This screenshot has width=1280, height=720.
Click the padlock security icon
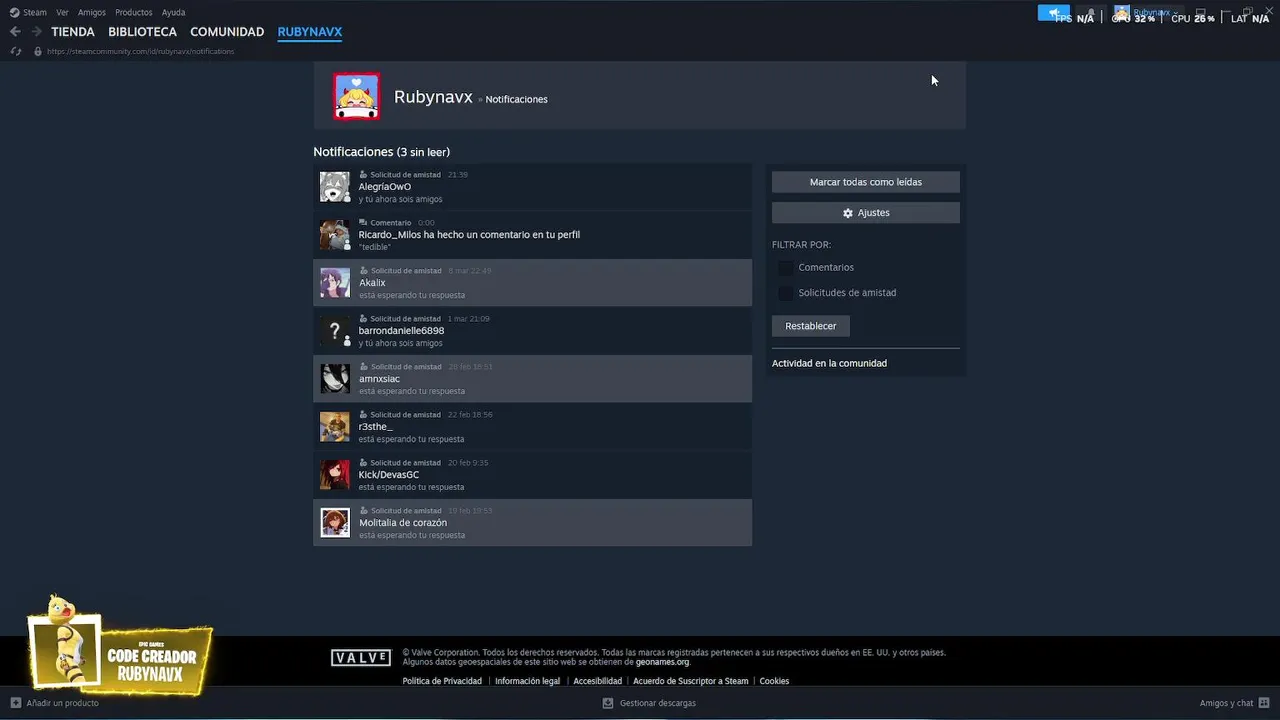coord(38,51)
